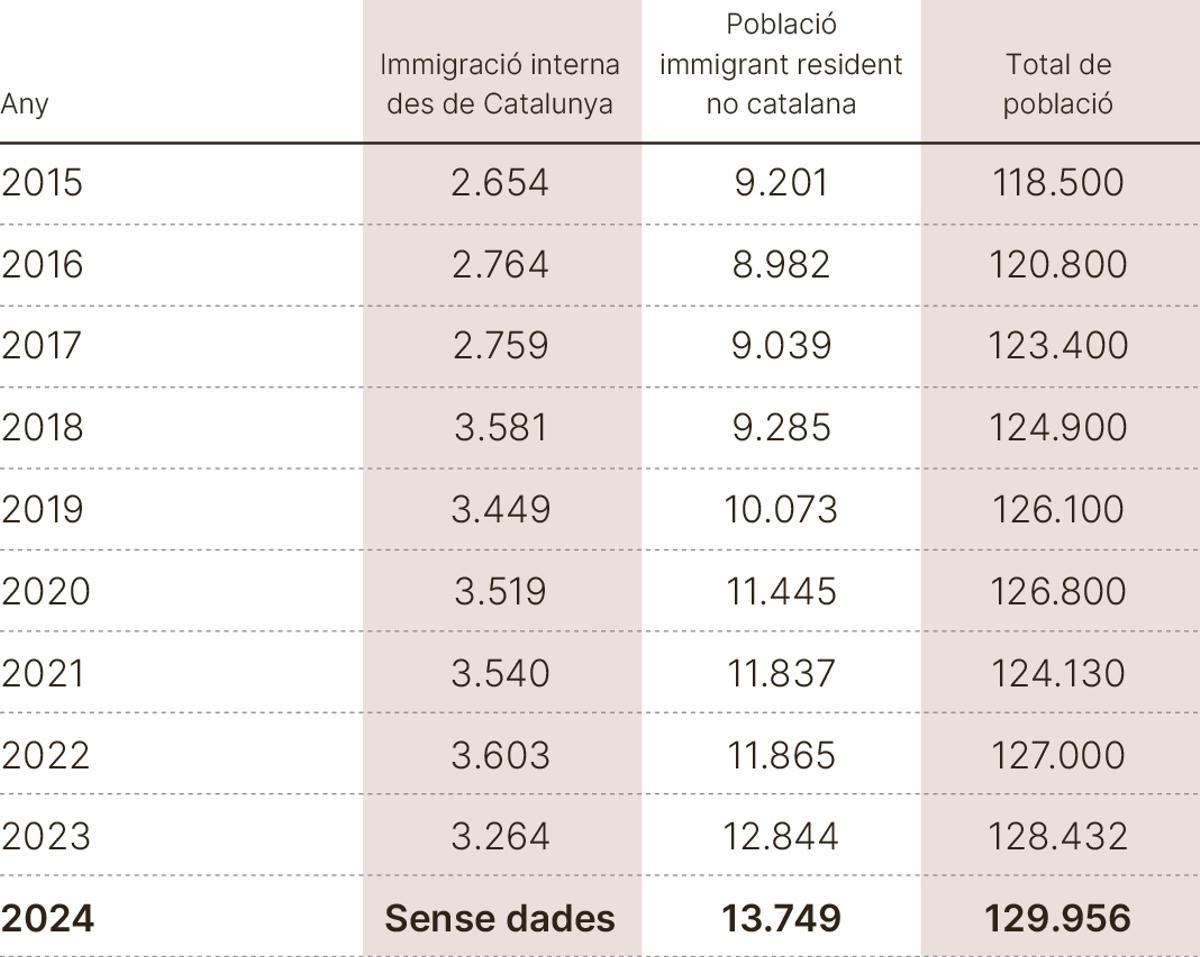Select the bold 129.956 total population
1200x957 pixels.
1058,918
